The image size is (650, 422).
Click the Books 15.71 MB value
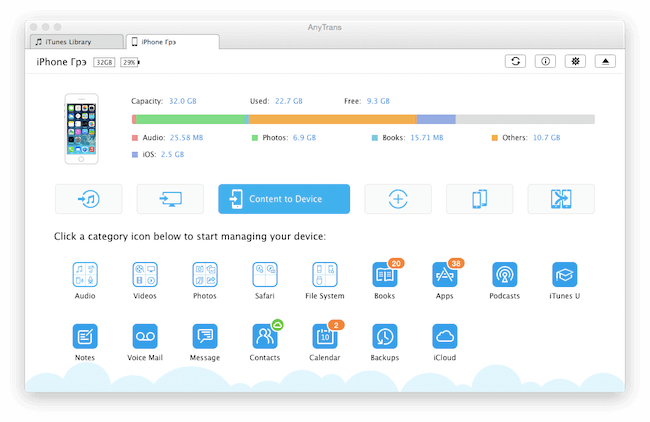pos(427,138)
